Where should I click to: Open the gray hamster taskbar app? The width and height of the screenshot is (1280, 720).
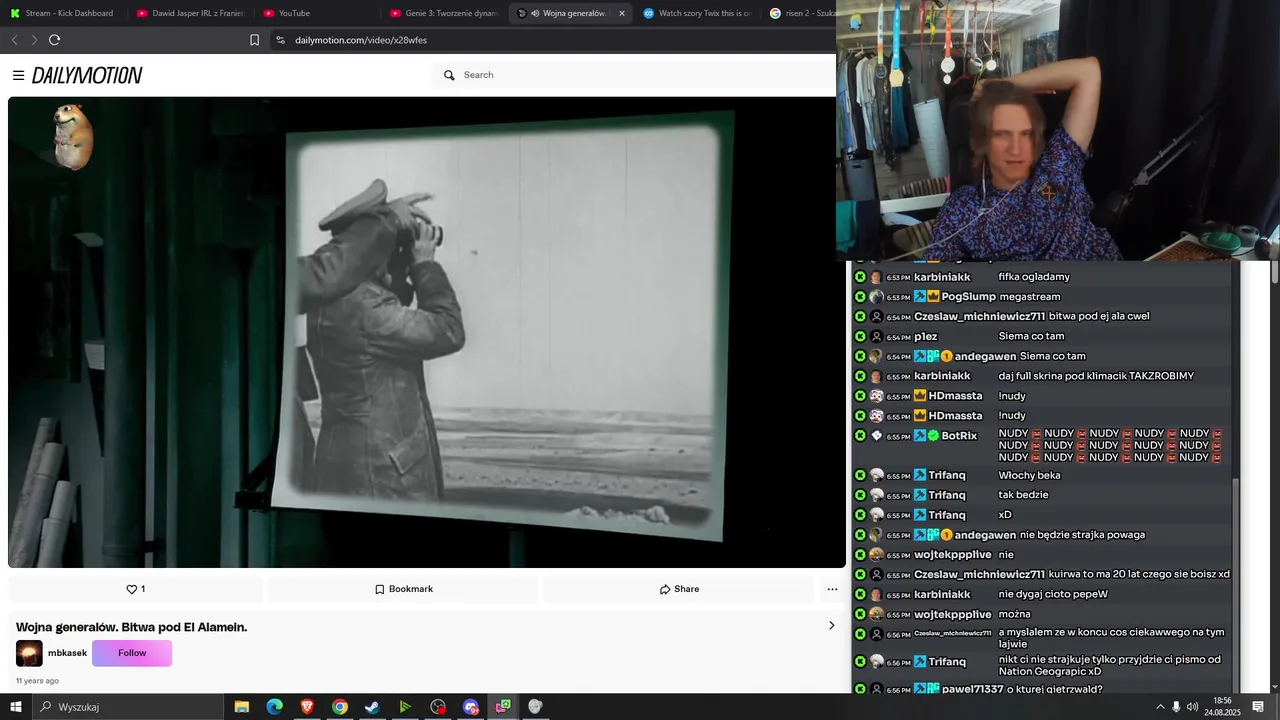click(535, 707)
